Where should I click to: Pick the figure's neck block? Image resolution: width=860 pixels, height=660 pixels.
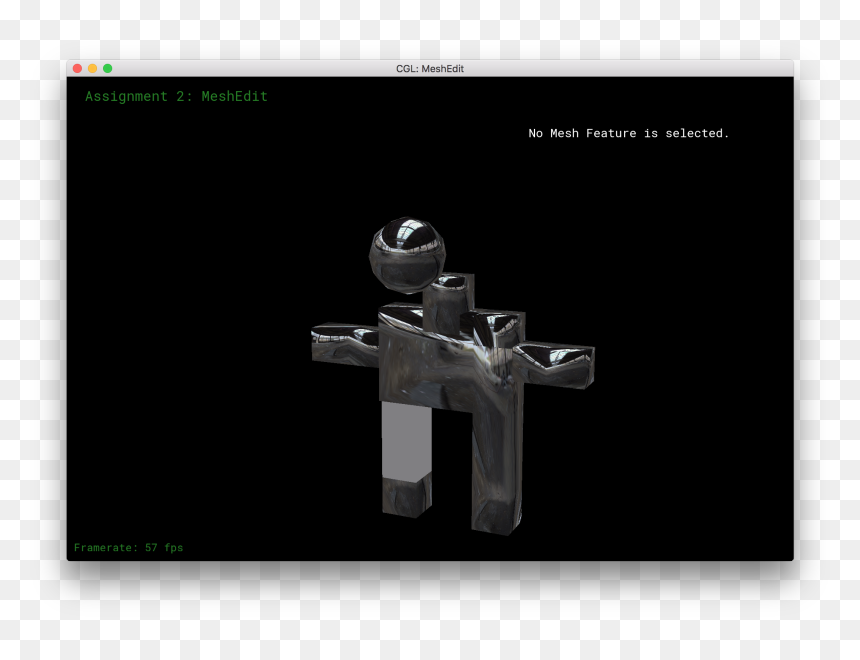pos(448,303)
